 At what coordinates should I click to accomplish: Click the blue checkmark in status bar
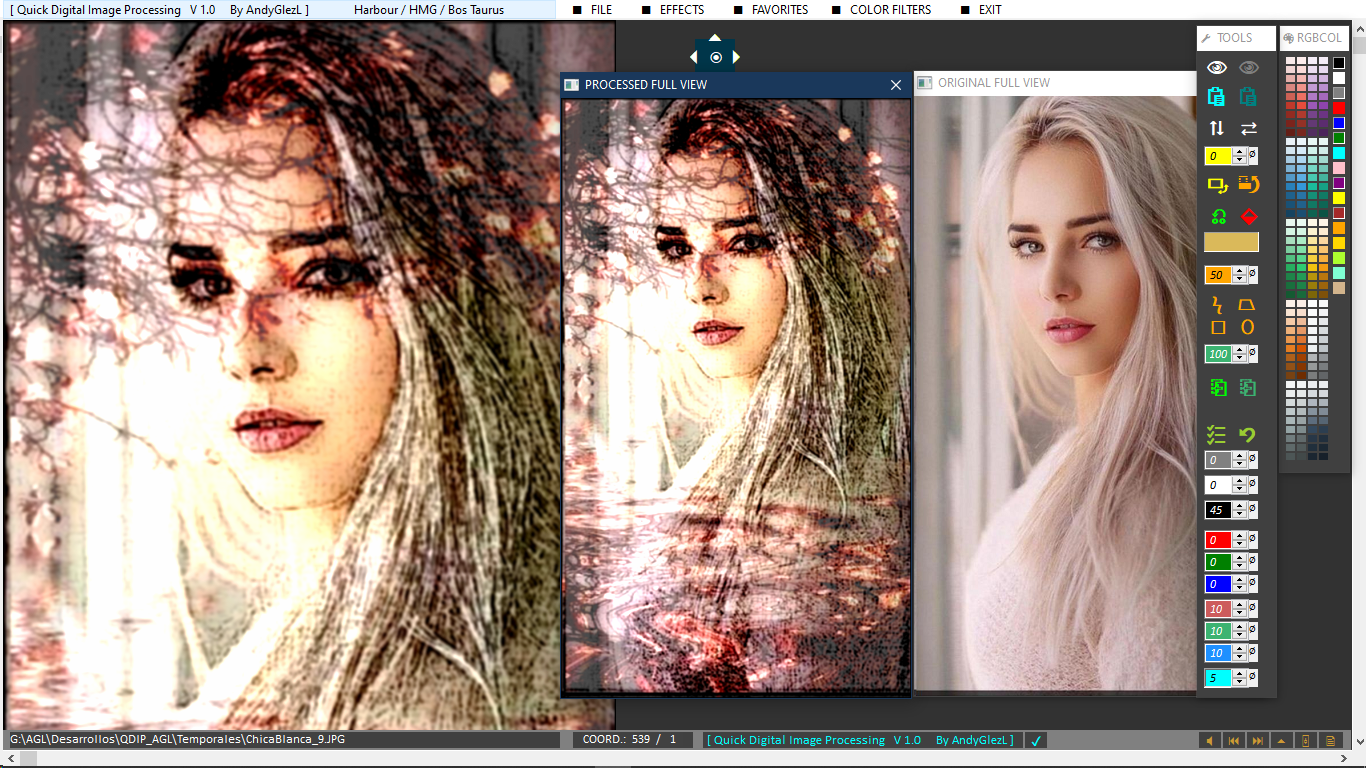click(1036, 741)
